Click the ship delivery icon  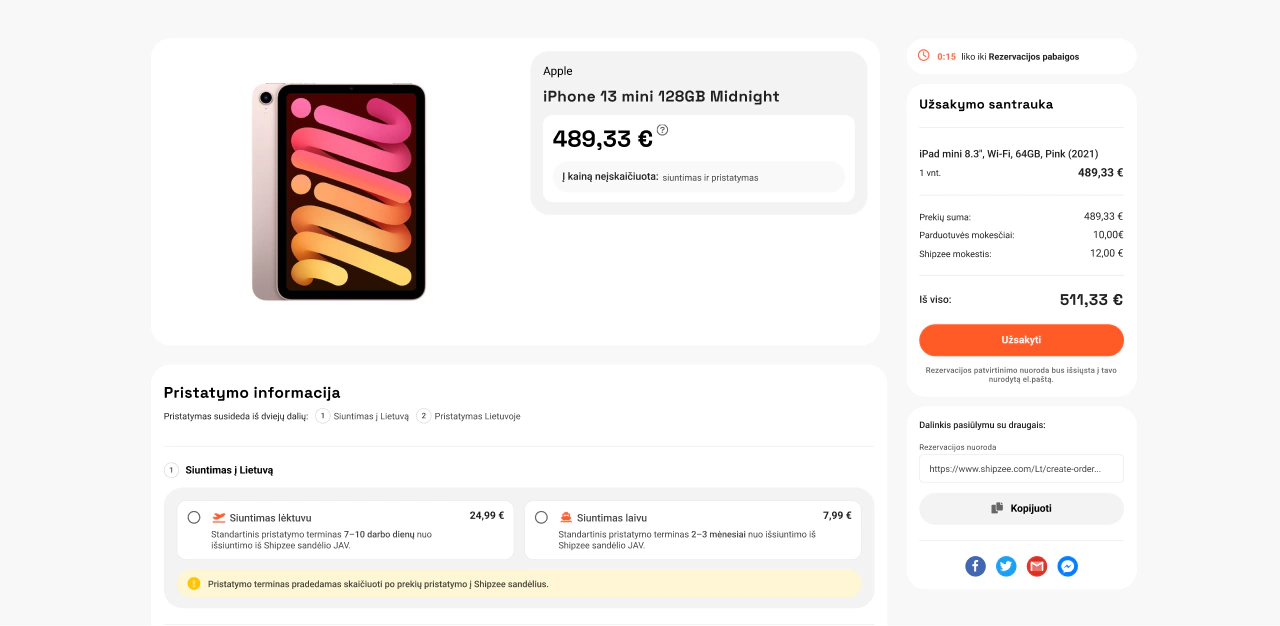(566, 518)
